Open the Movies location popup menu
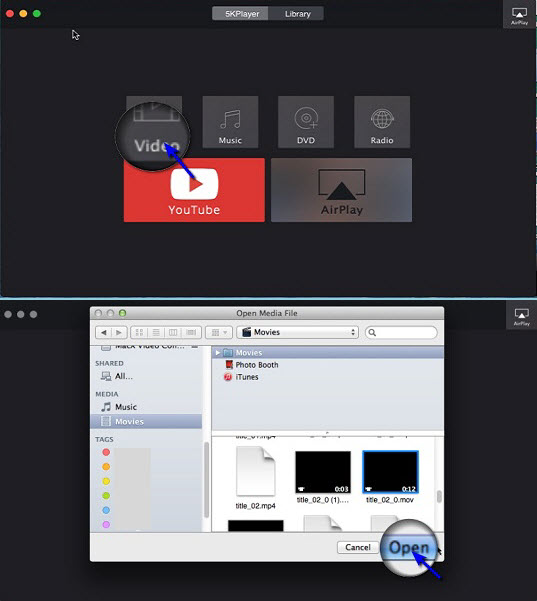Screen dimensions: 537x601 tap(297, 332)
